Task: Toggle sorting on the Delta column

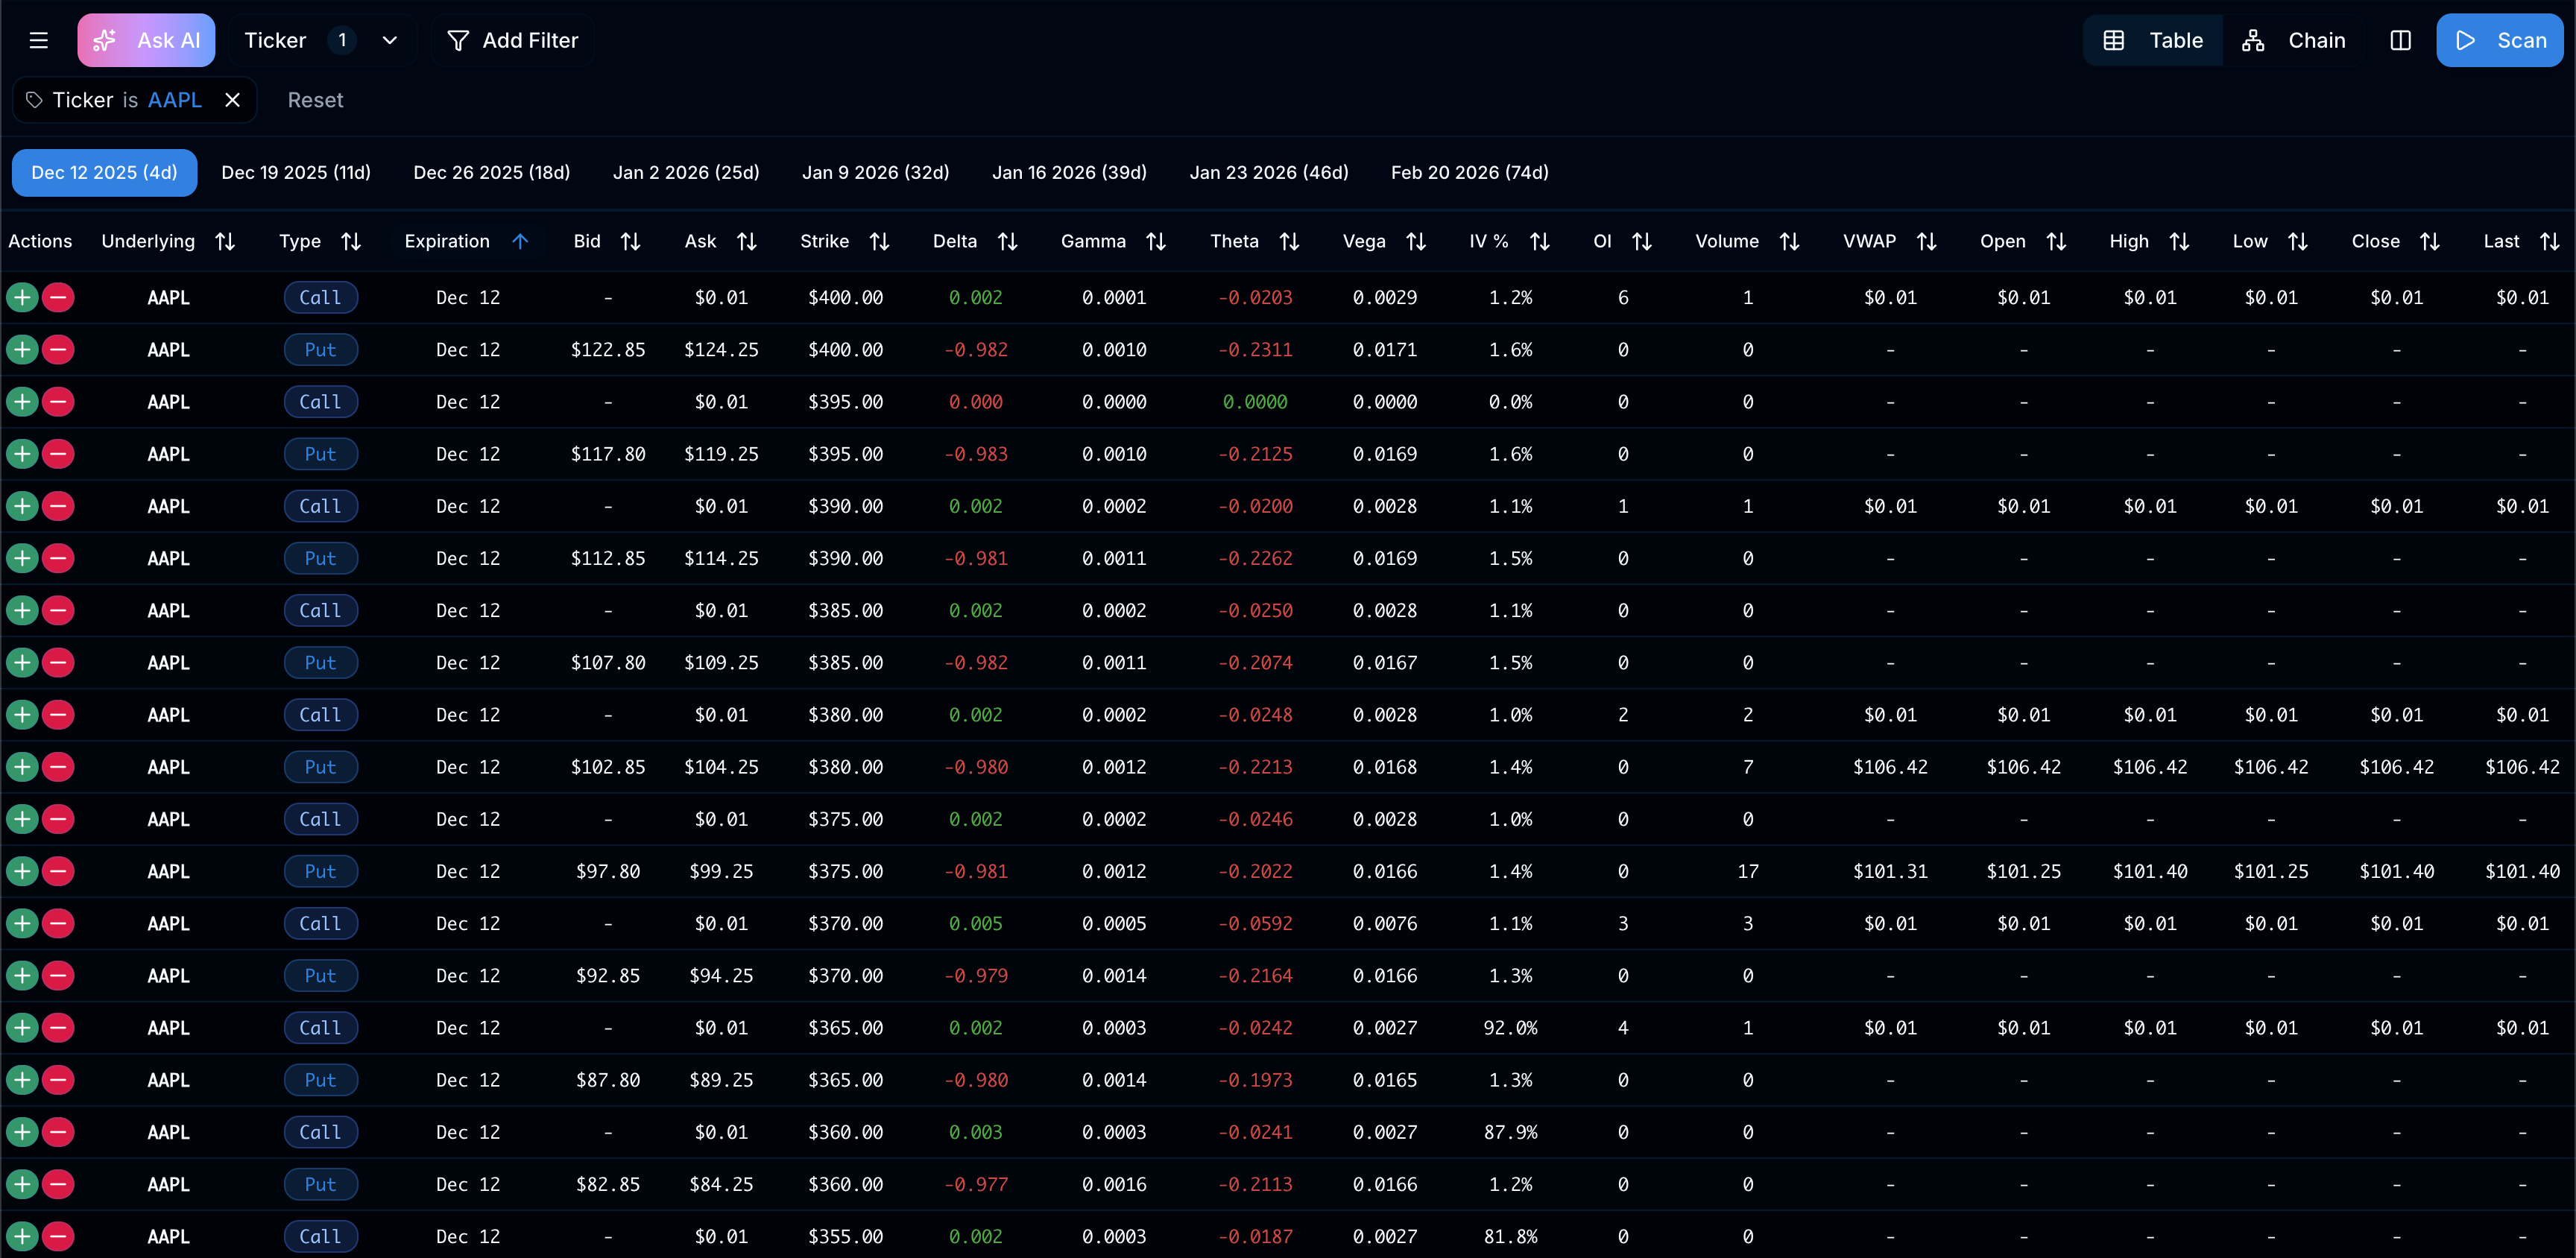Action: click(x=1008, y=241)
